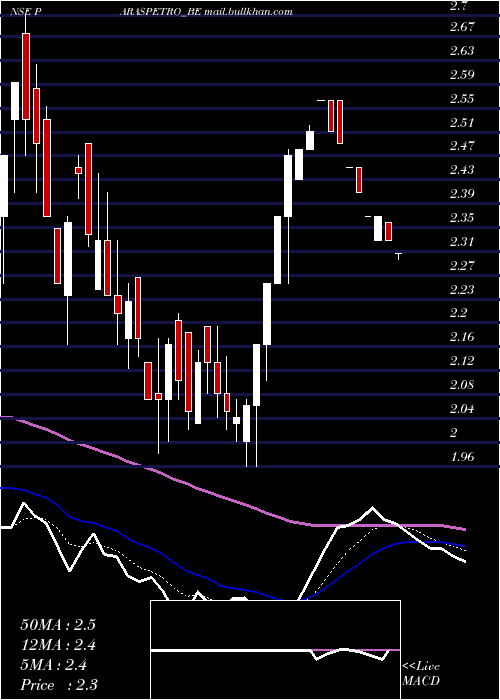Click the '5MA : 2.4' indicator reading
Image resolution: width=500 pixels, height=700 pixels.
(54, 665)
